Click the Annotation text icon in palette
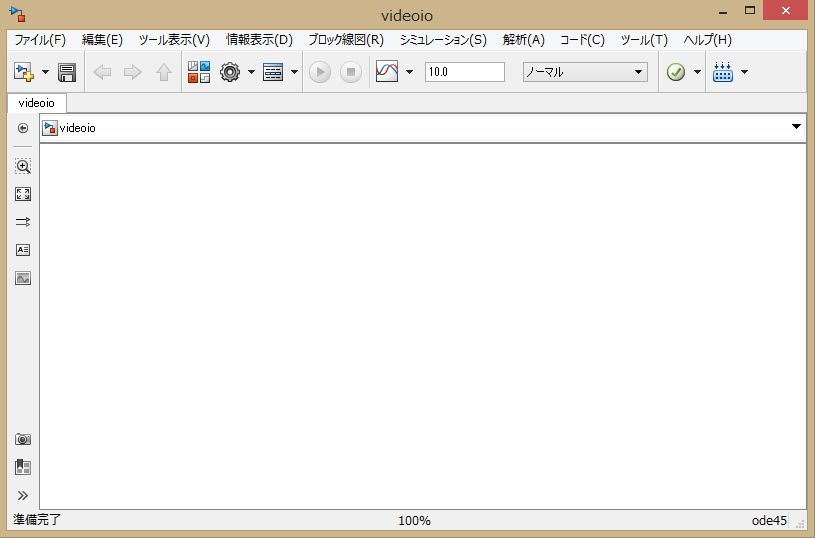This screenshot has height=538, width=815. point(23,250)
